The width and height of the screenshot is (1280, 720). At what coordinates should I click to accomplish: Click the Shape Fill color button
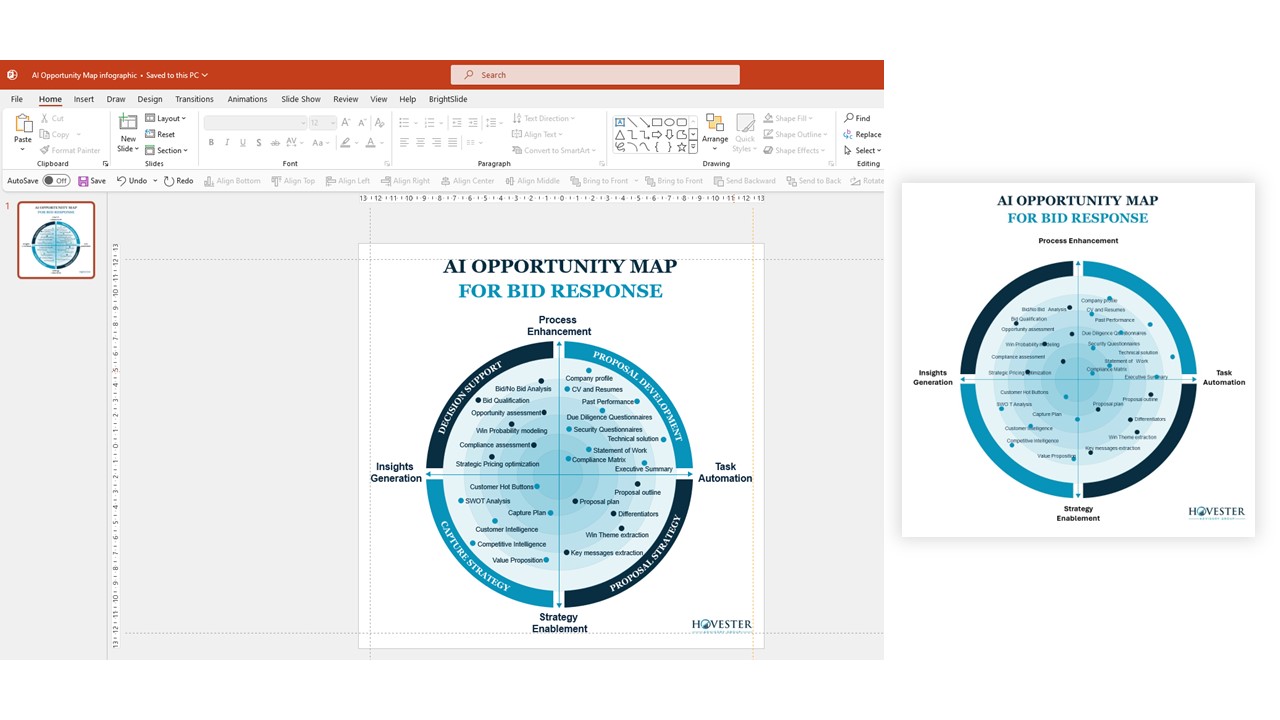[789, 118]
